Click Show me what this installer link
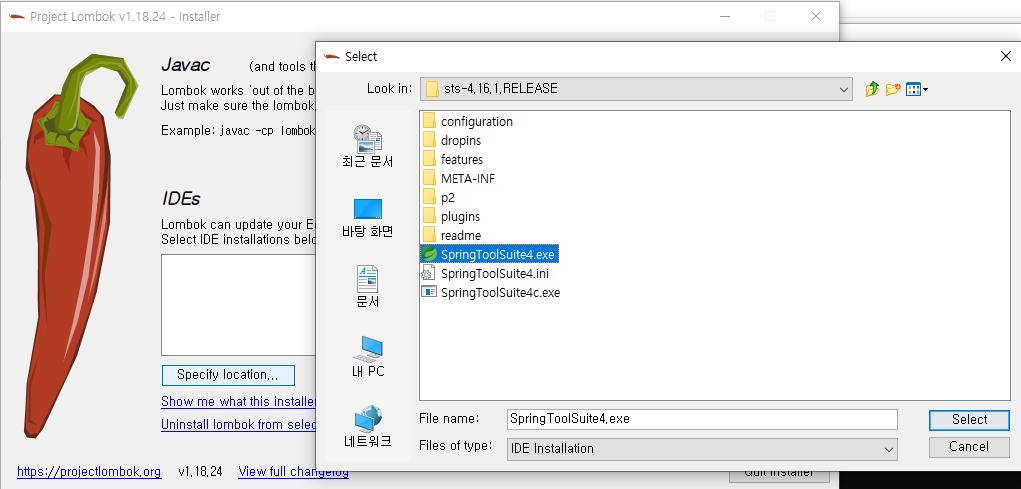Viewport: 1021px width, 489px height. pos(238,401)
